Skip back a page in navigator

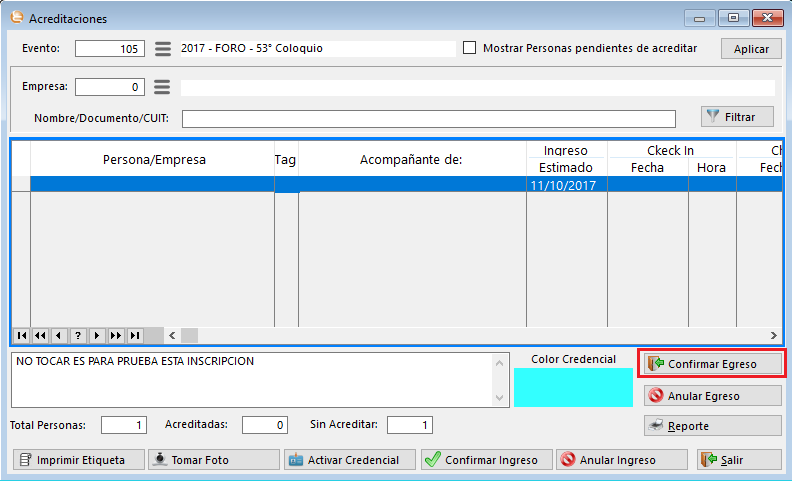pos(40,335)
